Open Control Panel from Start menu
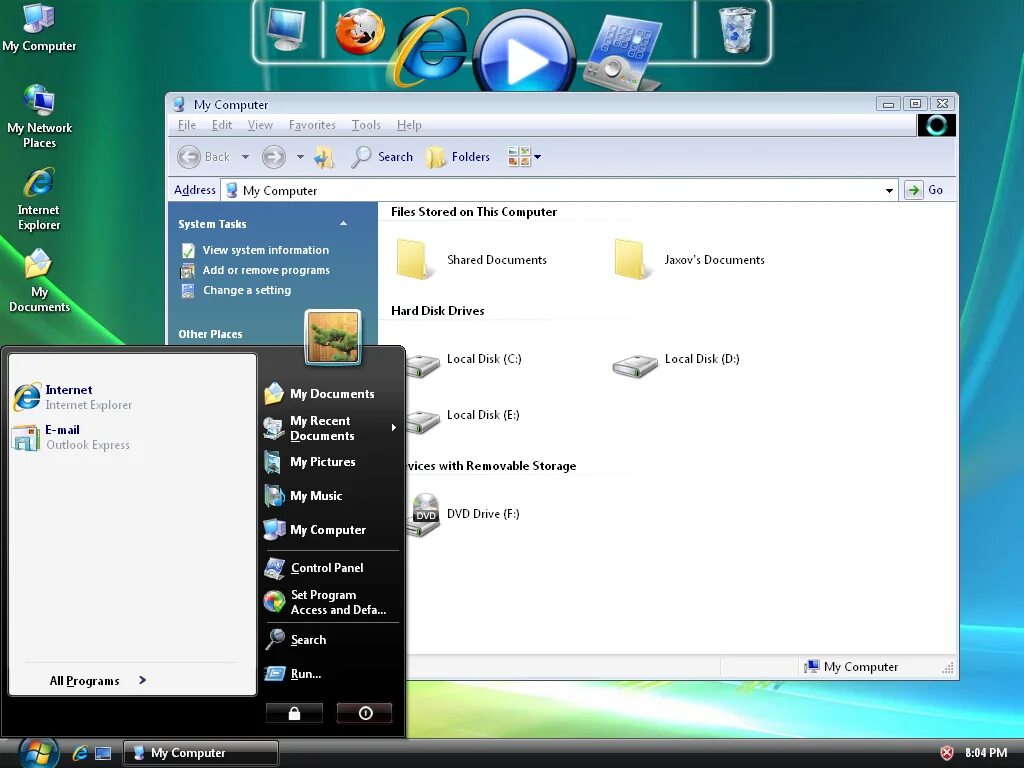Image resolution: width=1024 pixels, height=768 pixels. (314, 568)
